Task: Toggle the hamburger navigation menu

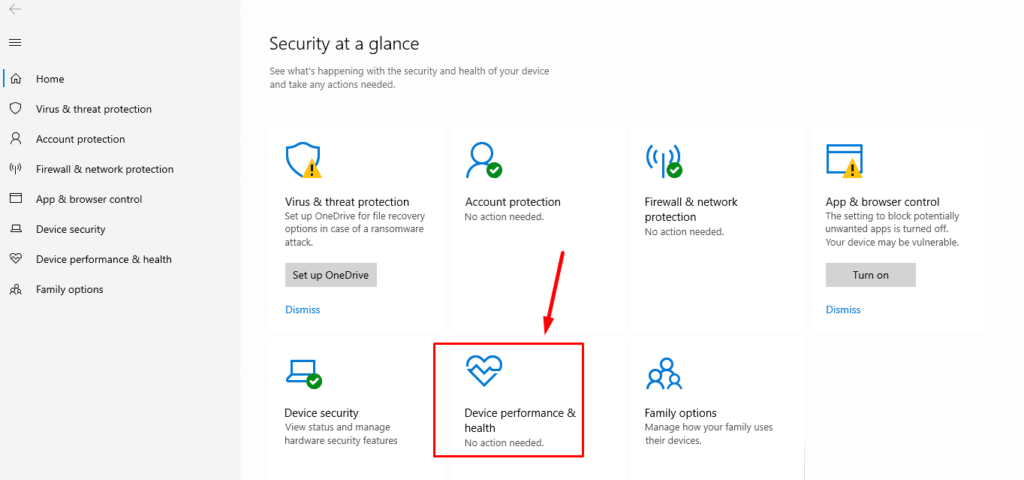Action: (15, 42)
